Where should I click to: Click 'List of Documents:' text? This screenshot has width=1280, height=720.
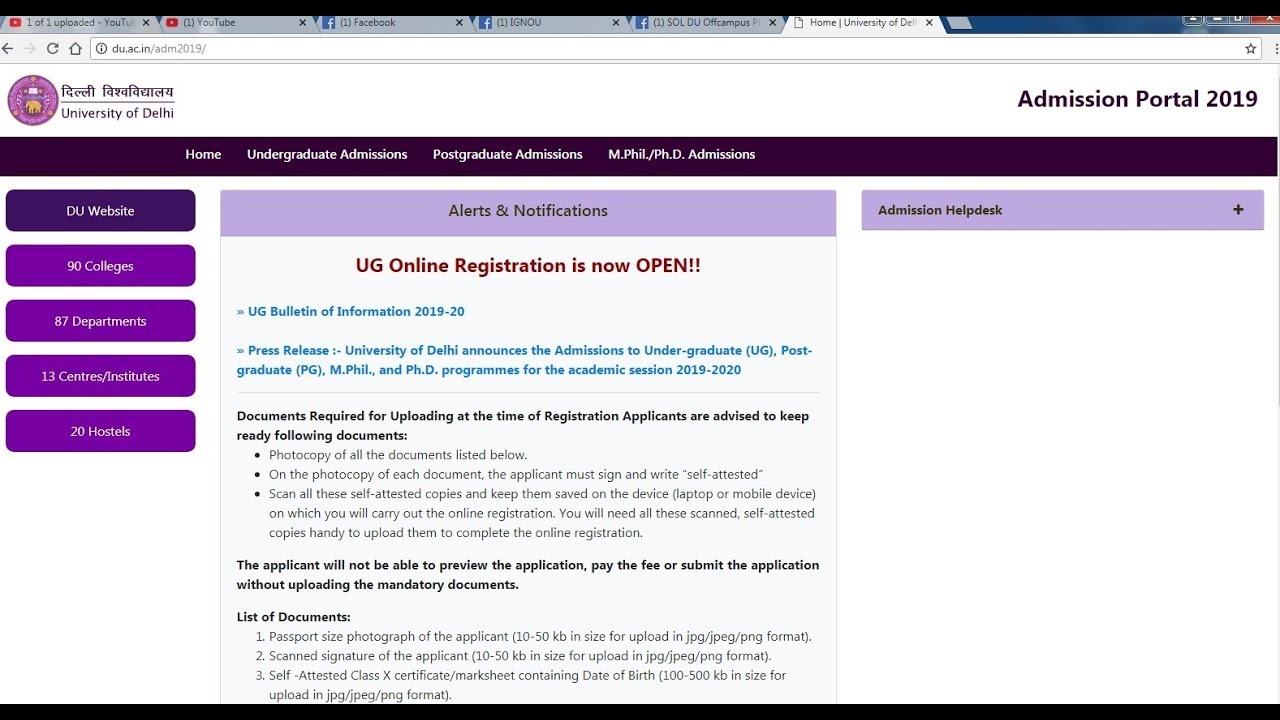pos(294,617)
